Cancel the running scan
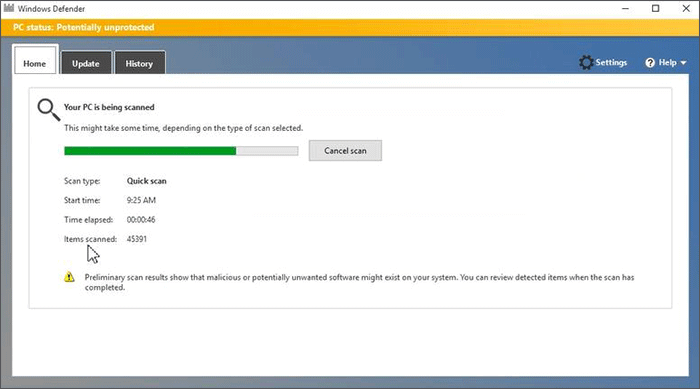700x389 pixels. click(345, 151)
